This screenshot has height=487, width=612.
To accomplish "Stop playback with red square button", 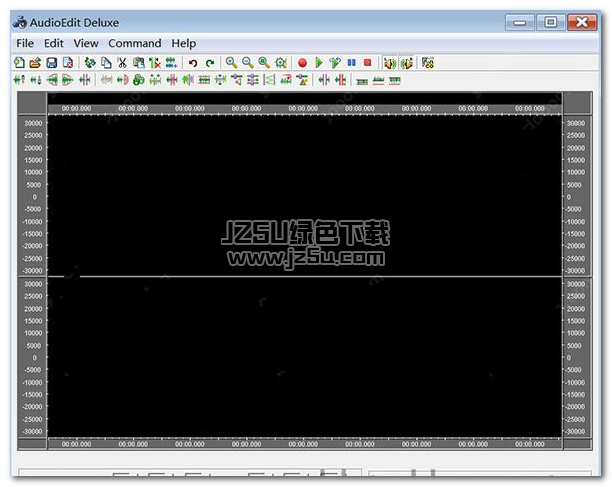I will 368,62.
